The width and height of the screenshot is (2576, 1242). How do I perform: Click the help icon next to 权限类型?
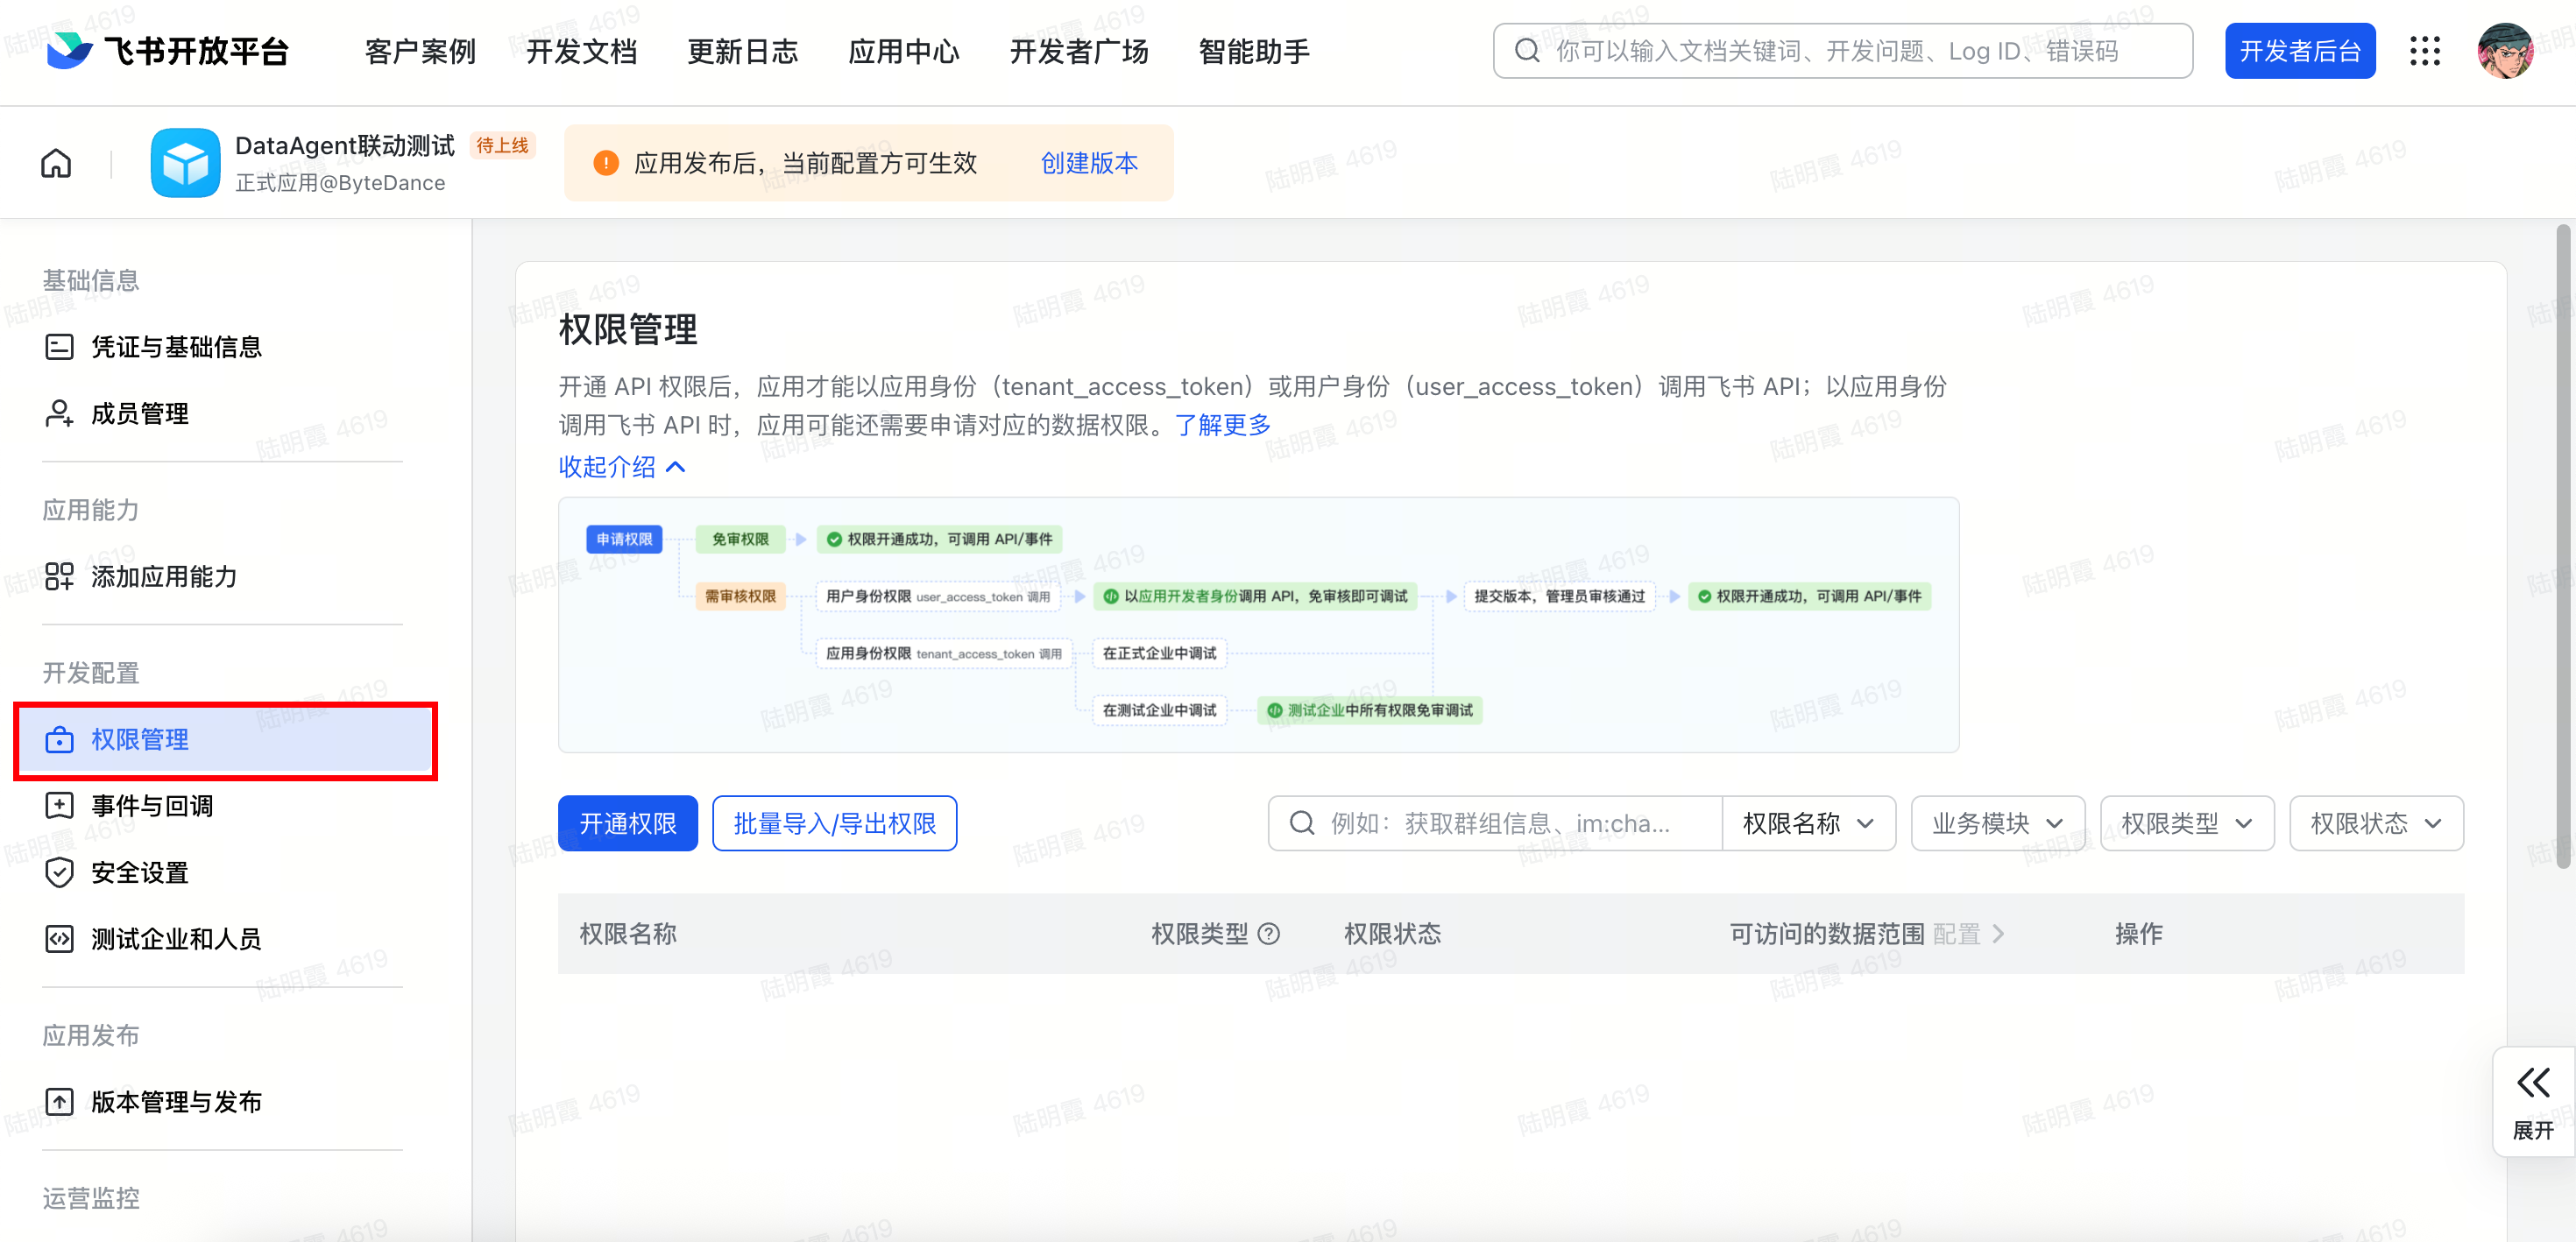tap(1269, 934)
